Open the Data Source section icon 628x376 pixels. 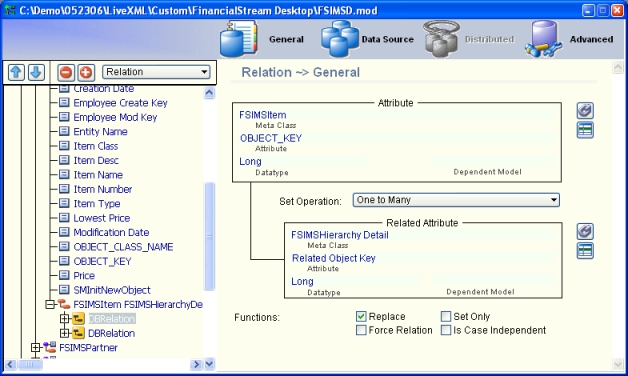pos(340,39)
